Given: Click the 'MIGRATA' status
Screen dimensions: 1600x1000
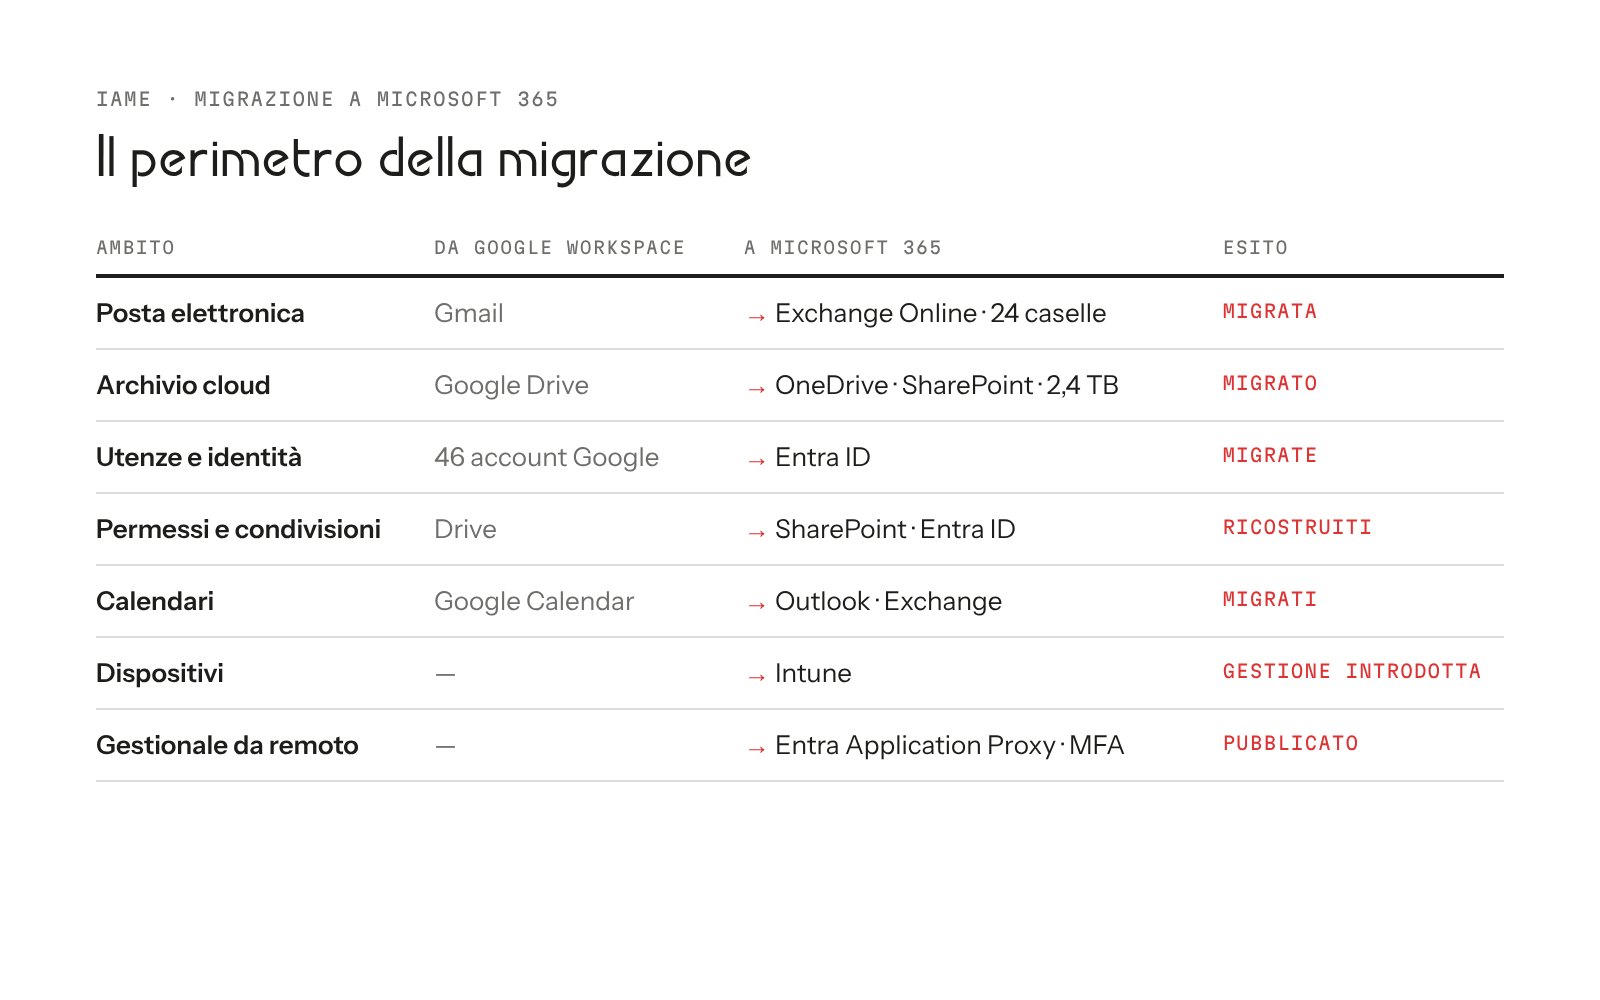Looking at the screenshot, I should point(1270,311).
